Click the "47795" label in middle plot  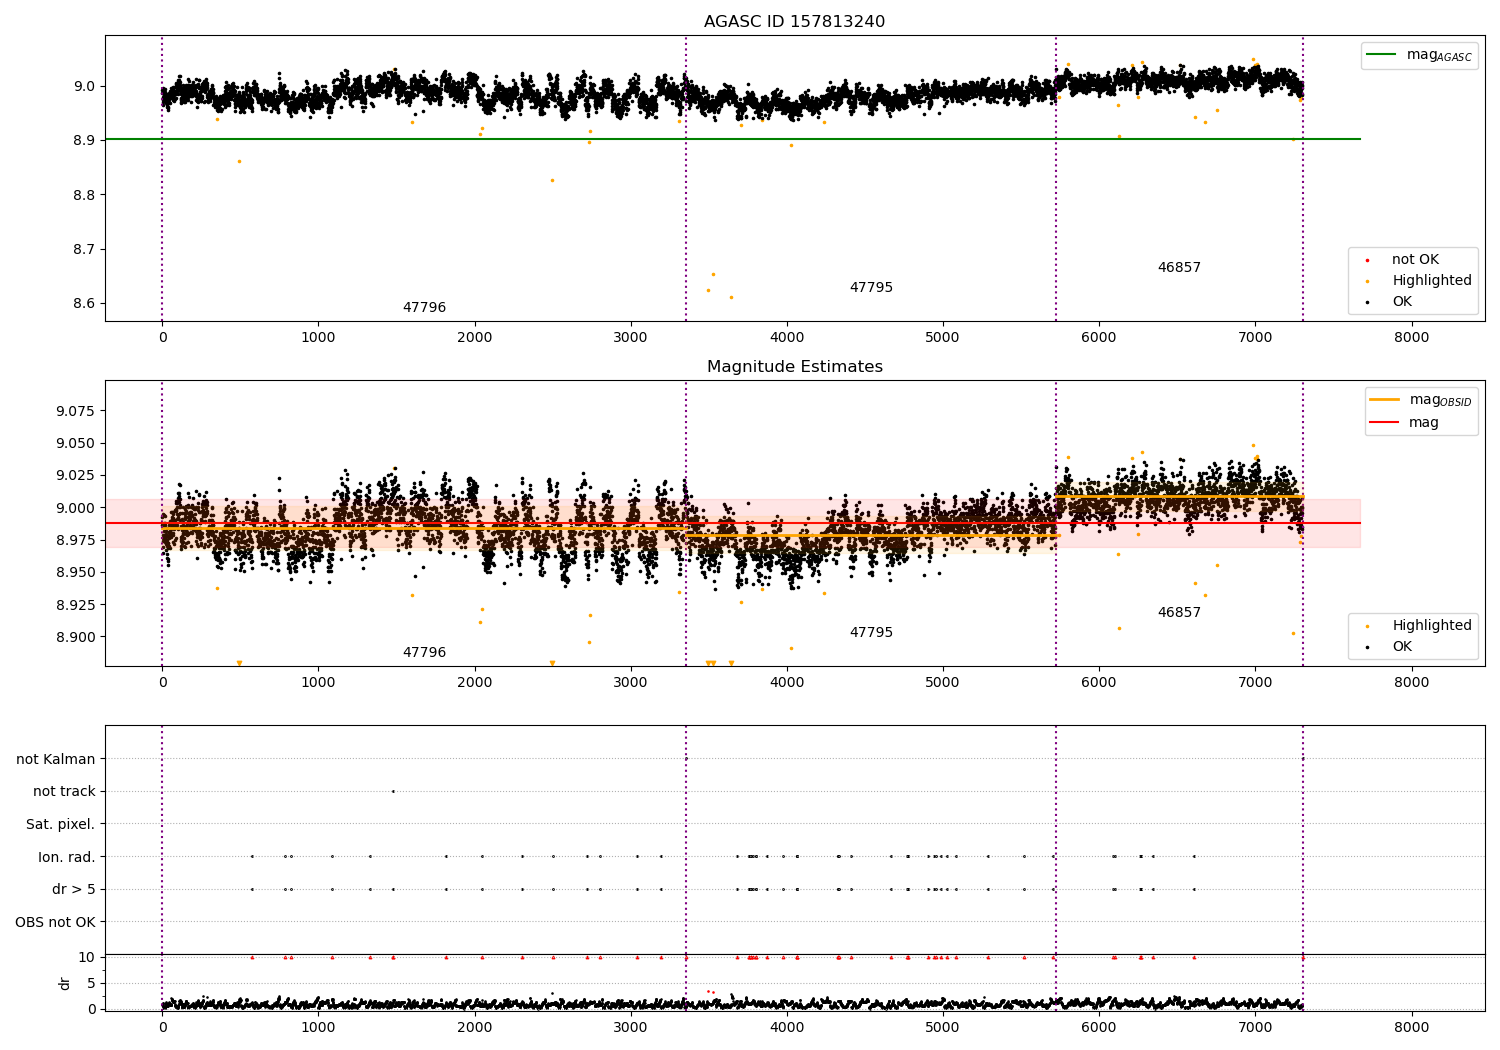pos(871,633)
